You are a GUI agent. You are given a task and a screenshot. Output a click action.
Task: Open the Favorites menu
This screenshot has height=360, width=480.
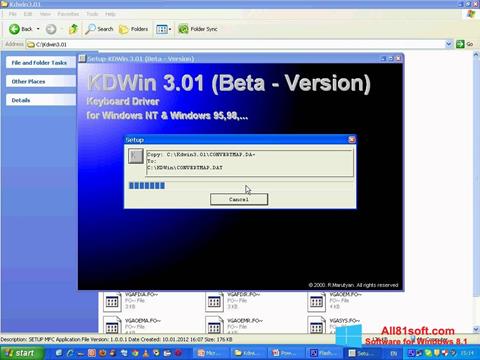[68, 14]
